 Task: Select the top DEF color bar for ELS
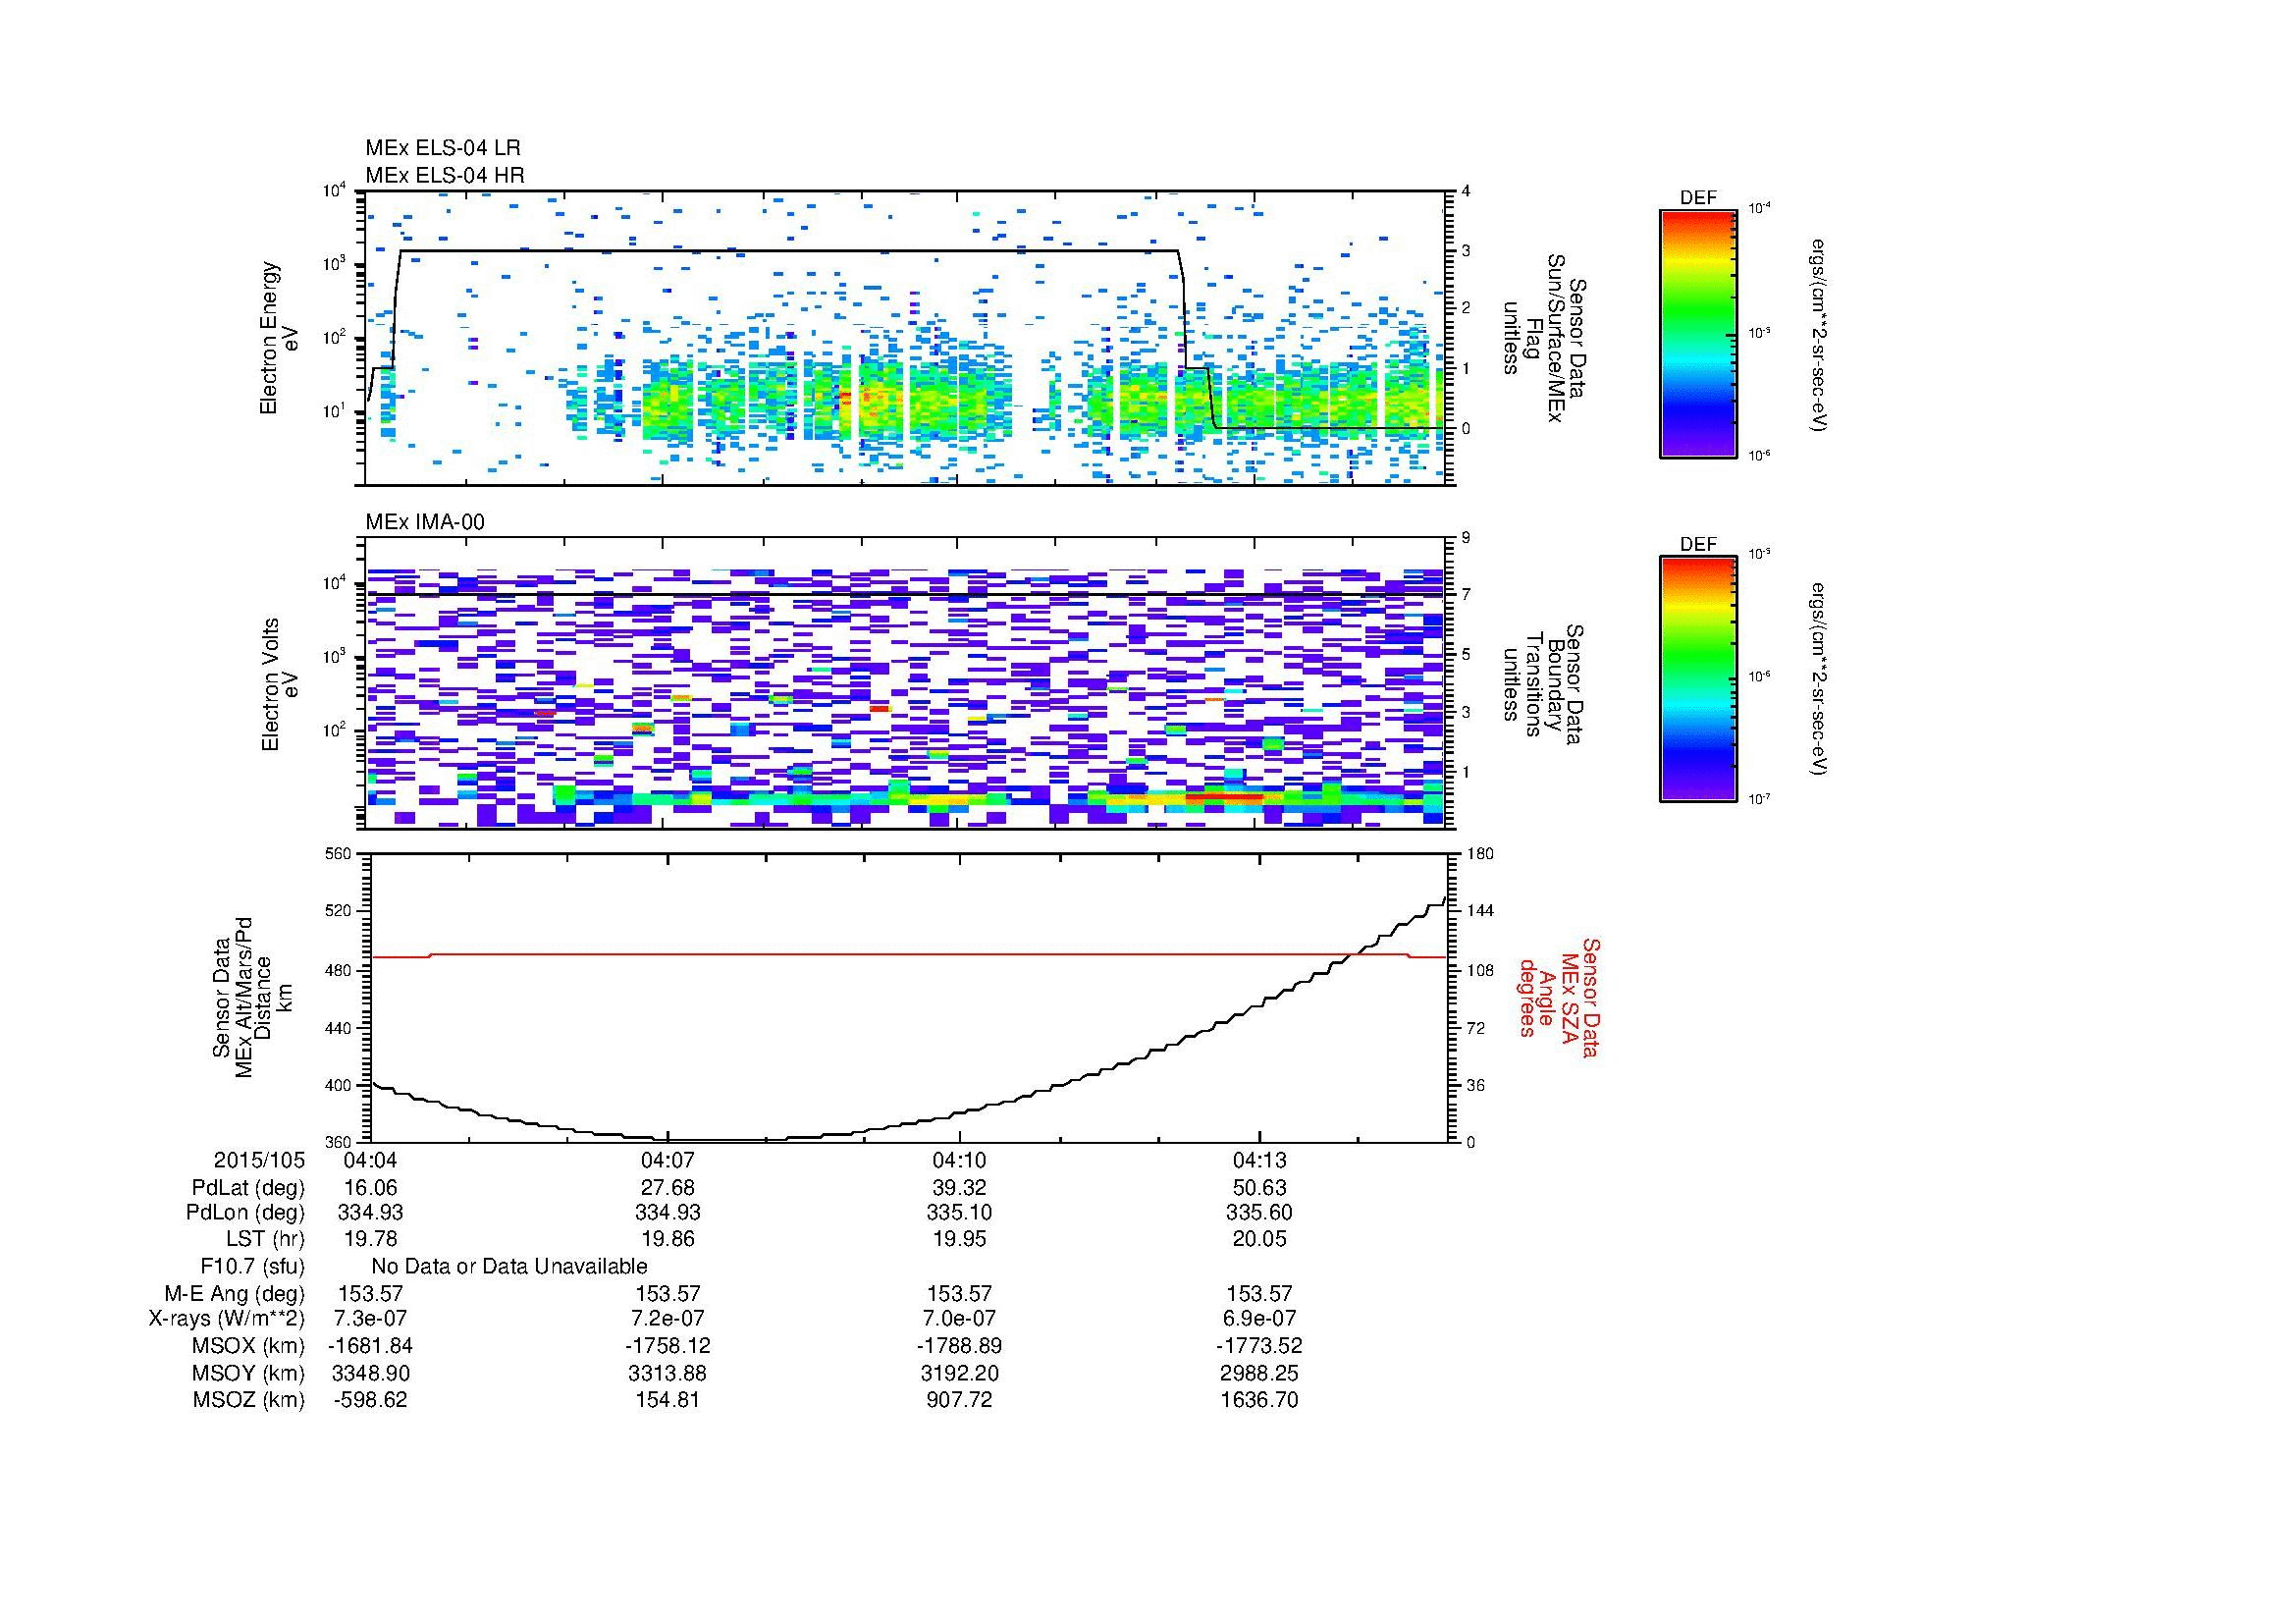(1698, 333)
